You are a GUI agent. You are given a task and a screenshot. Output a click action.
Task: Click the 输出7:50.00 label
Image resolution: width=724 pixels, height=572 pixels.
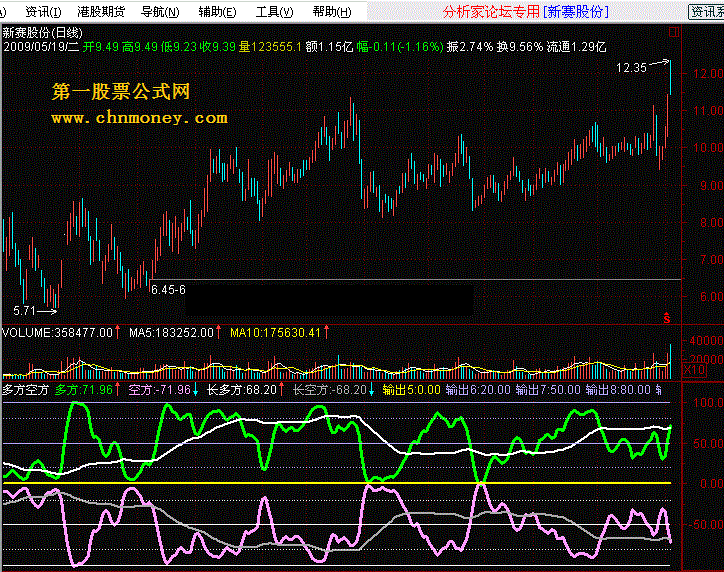point(548,390)
